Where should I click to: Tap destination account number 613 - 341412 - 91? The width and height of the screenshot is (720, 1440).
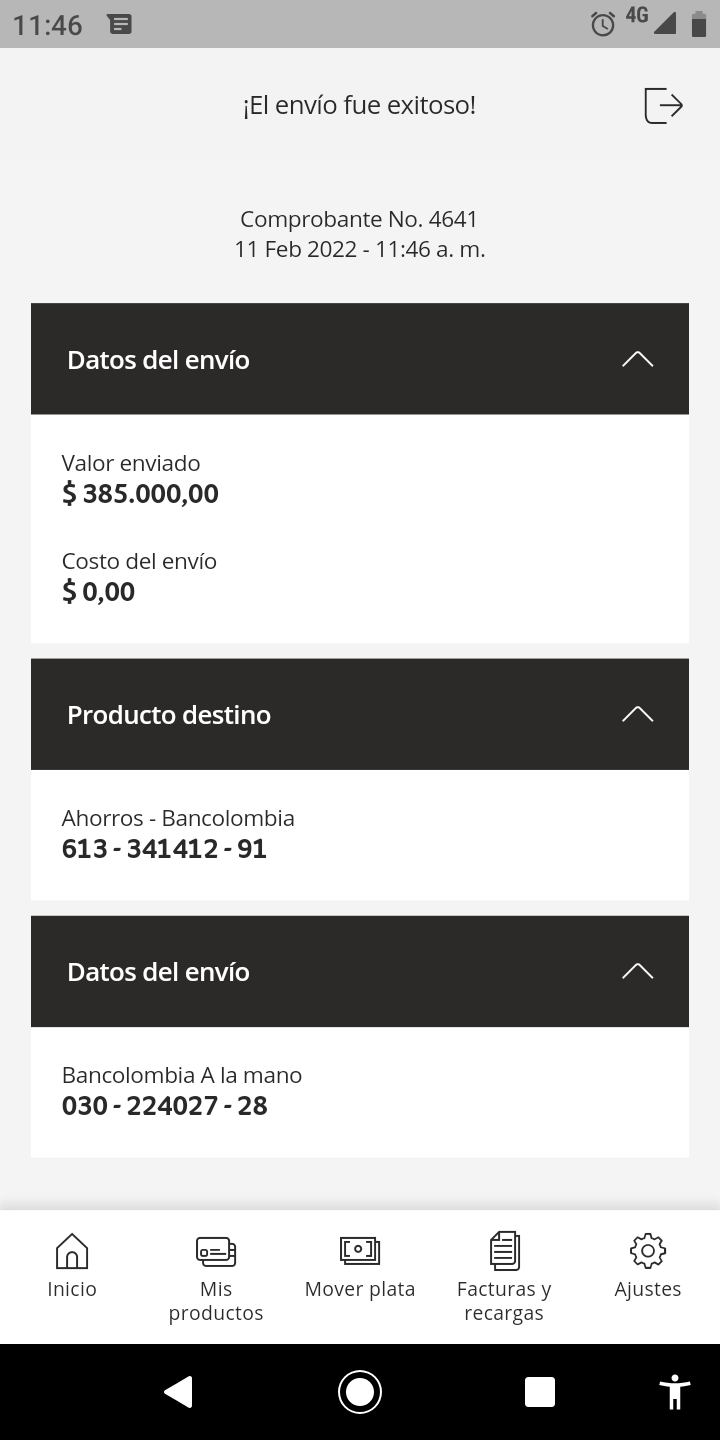click(x=164, y=849)
